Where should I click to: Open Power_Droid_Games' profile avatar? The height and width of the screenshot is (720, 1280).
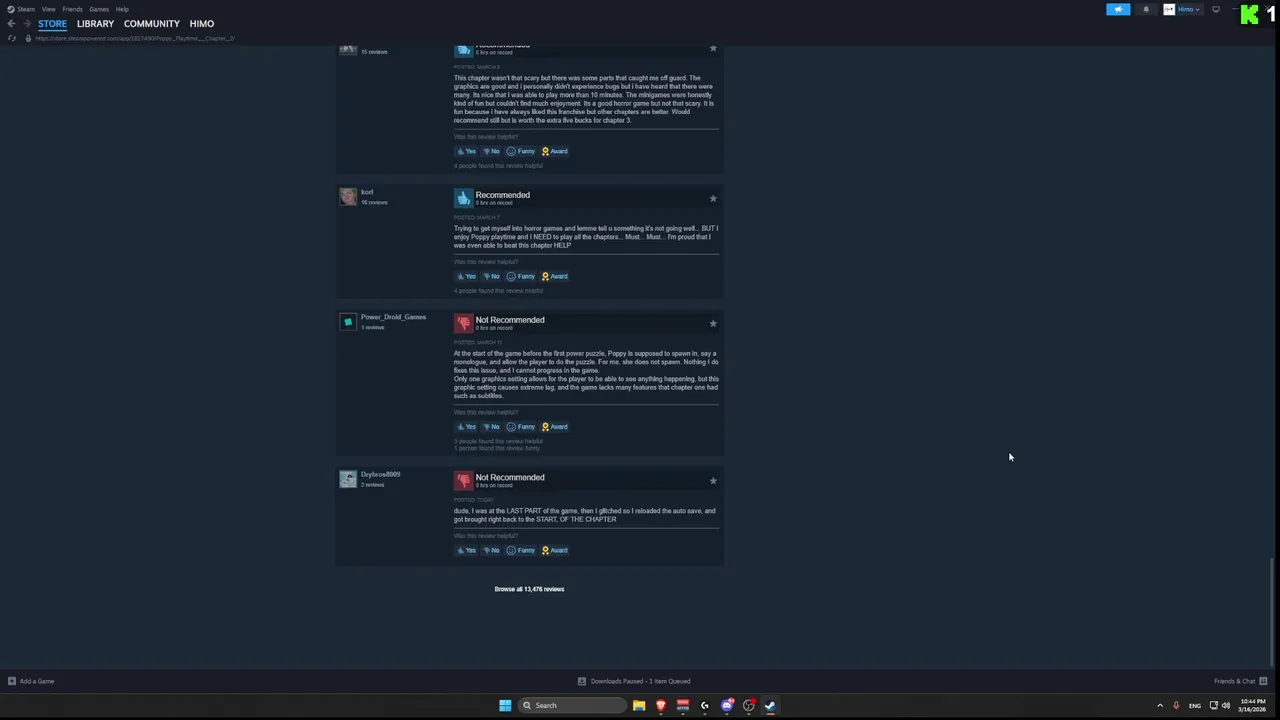pyautogui.click(x=348, y=322)
